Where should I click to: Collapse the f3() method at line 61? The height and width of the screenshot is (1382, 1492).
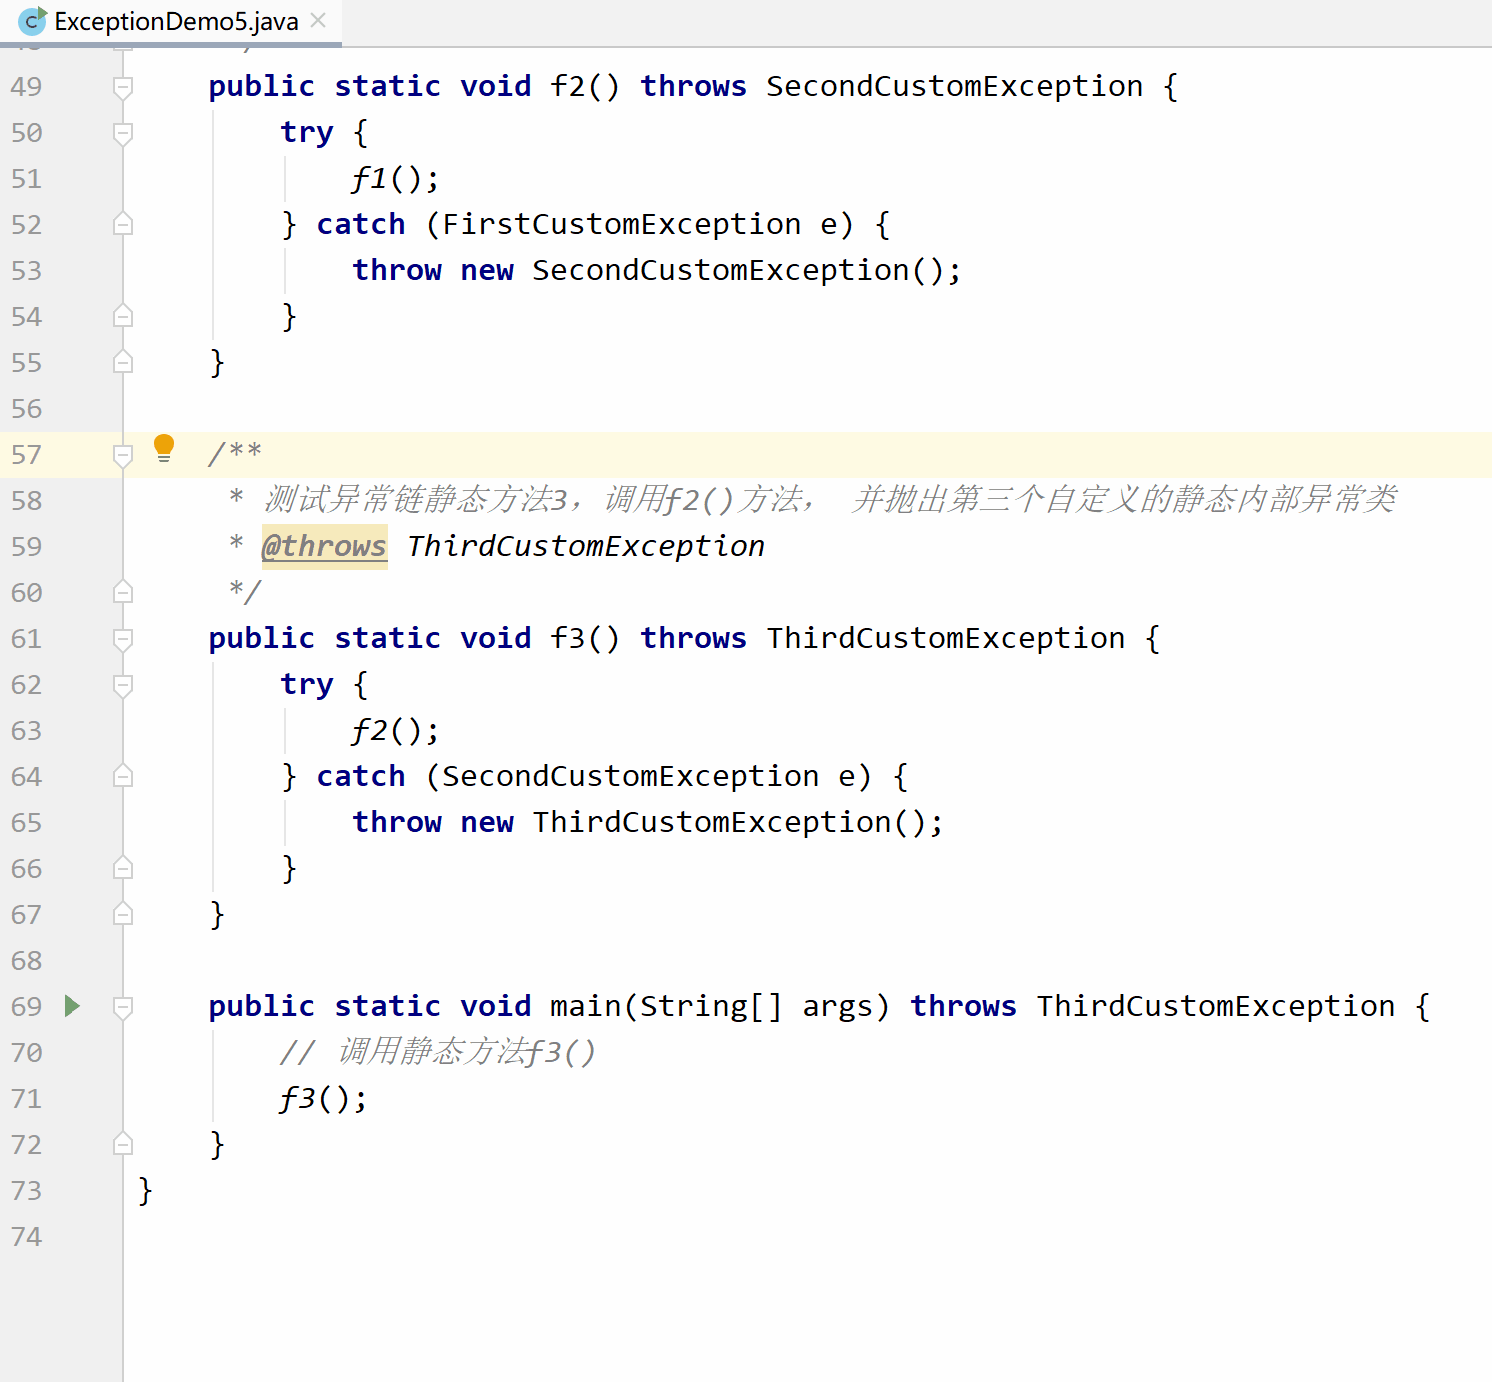click(x=123, y=639)
